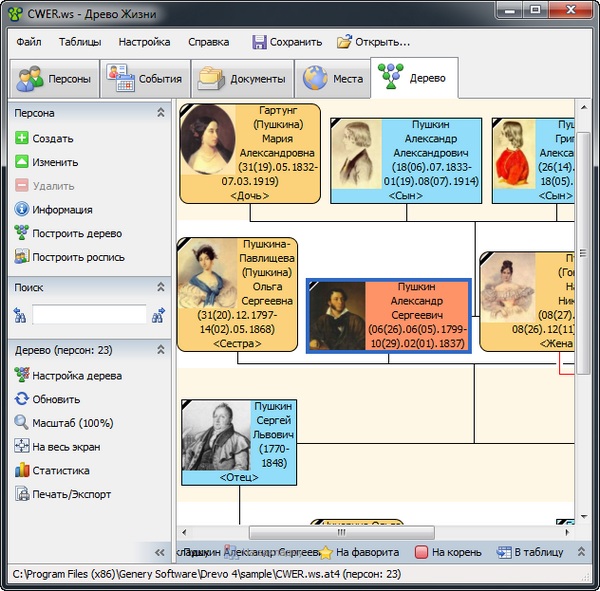600x591 pixels.
Task: Click the На корень button
Action: click(x=444, y=552)
